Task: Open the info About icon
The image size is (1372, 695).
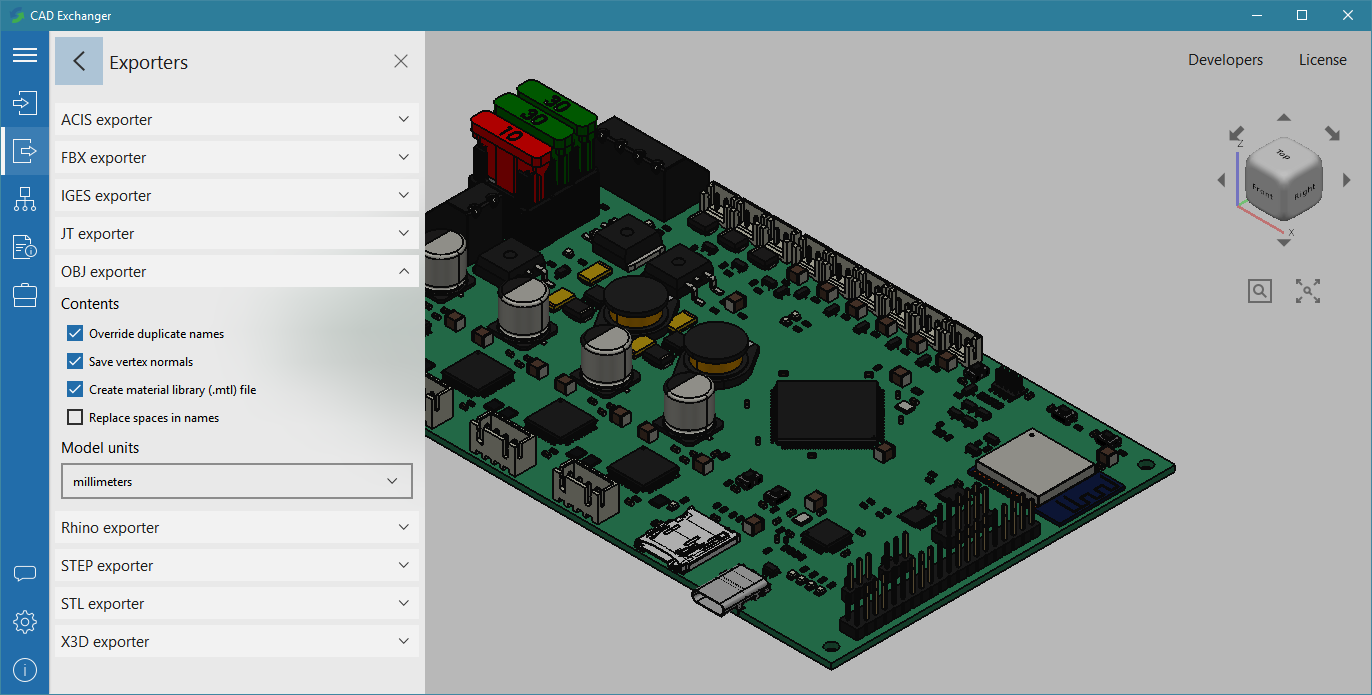Action: 24,670
